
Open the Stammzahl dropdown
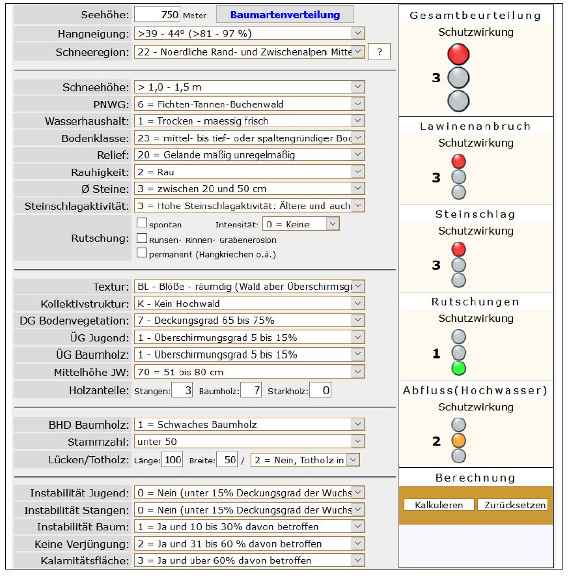click(249, 442)
